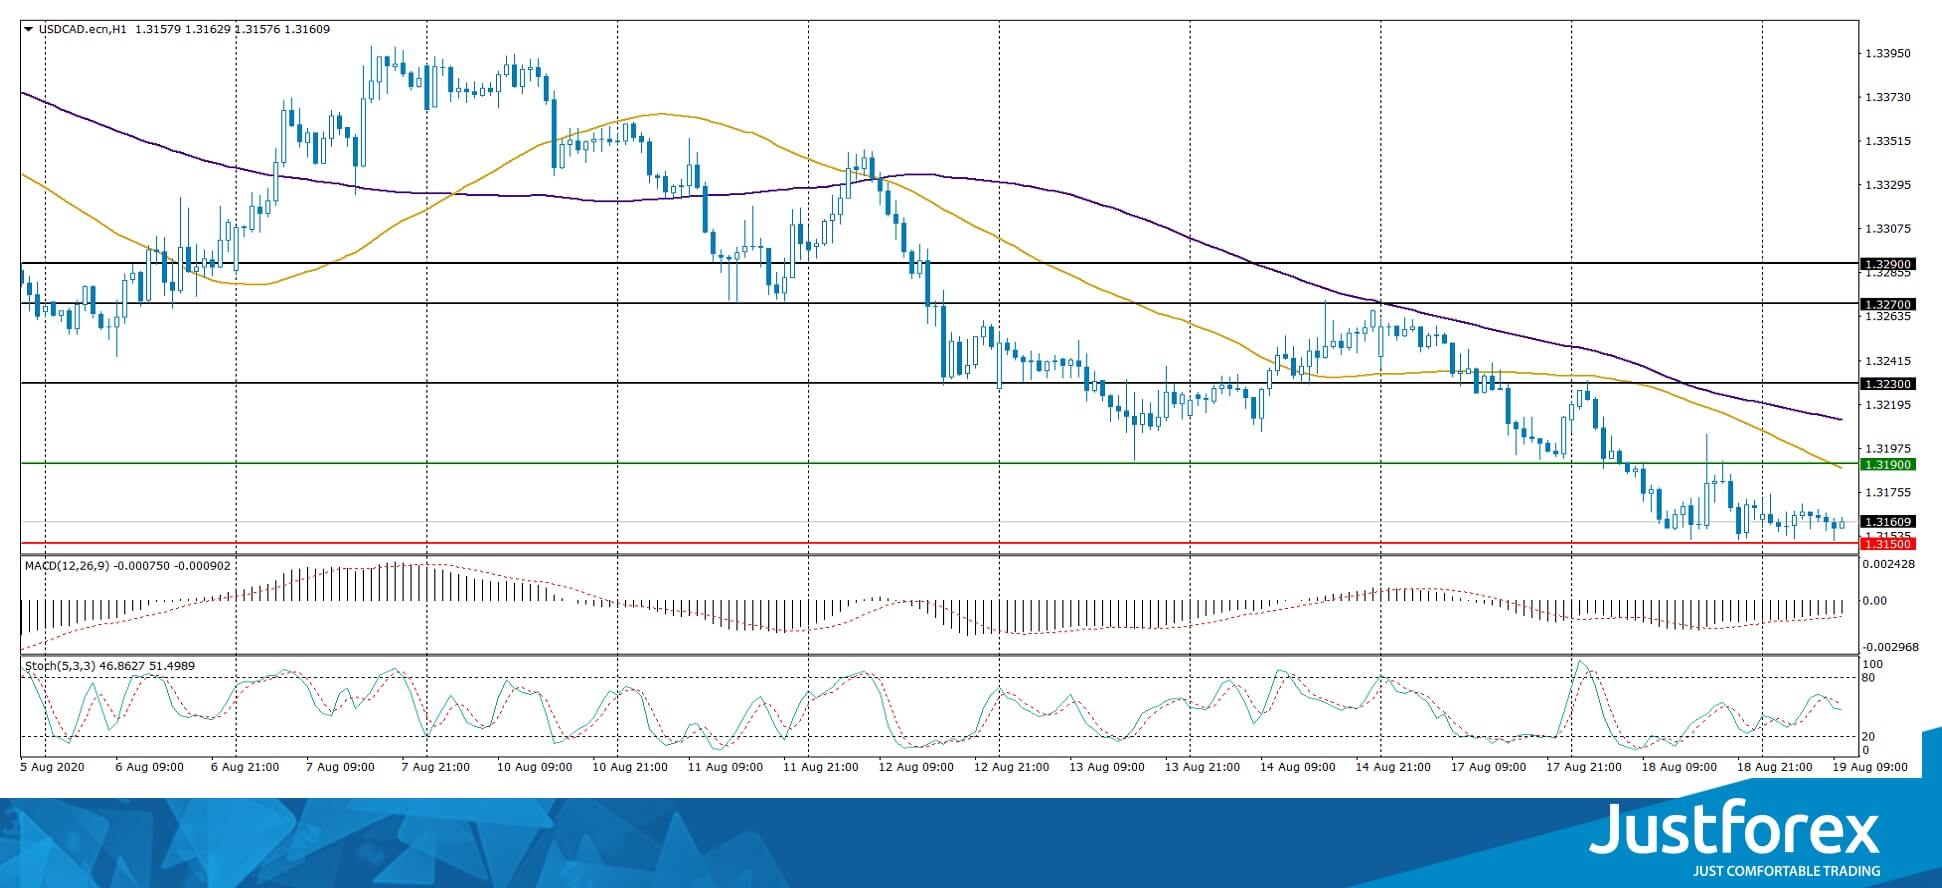Click the 14 Aug 09:00 time label
Viewport: 1942px width, 888px height.
pos(1298,768)
